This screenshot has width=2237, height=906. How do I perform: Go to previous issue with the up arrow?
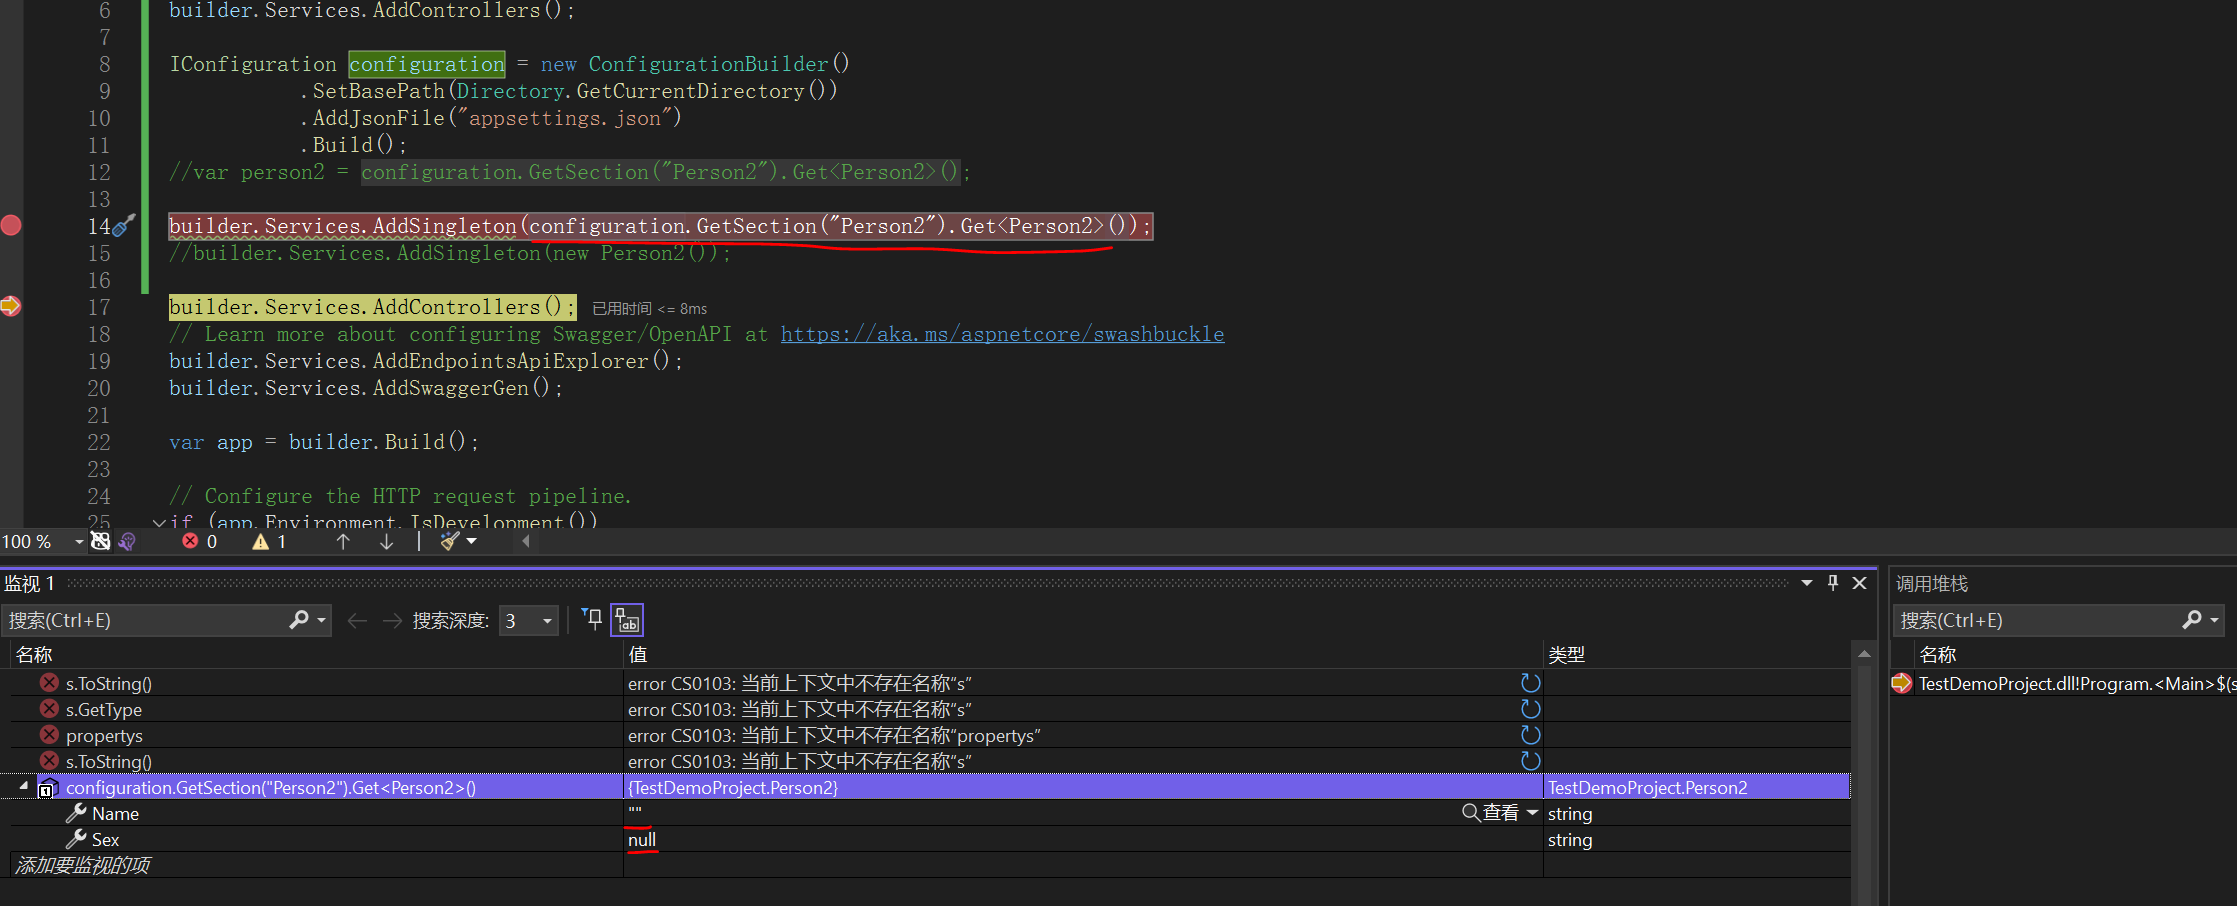pyautogui.click(x=343, y=541)
